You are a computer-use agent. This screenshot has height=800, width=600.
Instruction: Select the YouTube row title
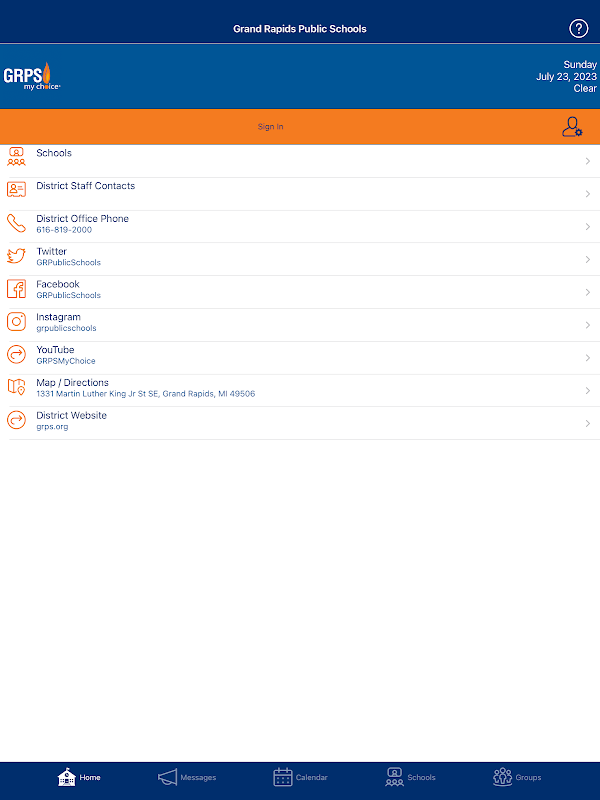coord(55,349)
